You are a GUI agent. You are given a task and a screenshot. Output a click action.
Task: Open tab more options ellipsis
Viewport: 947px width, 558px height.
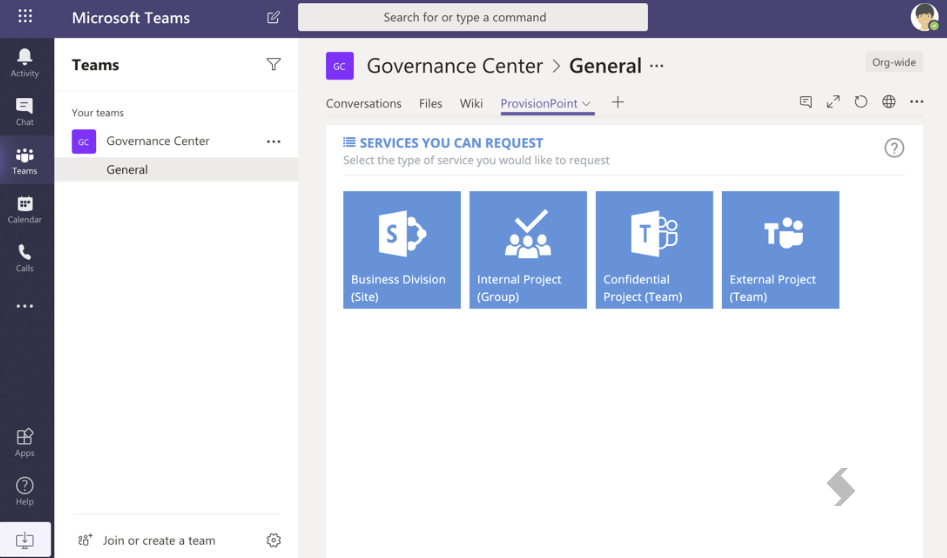[x=917, y=101]
